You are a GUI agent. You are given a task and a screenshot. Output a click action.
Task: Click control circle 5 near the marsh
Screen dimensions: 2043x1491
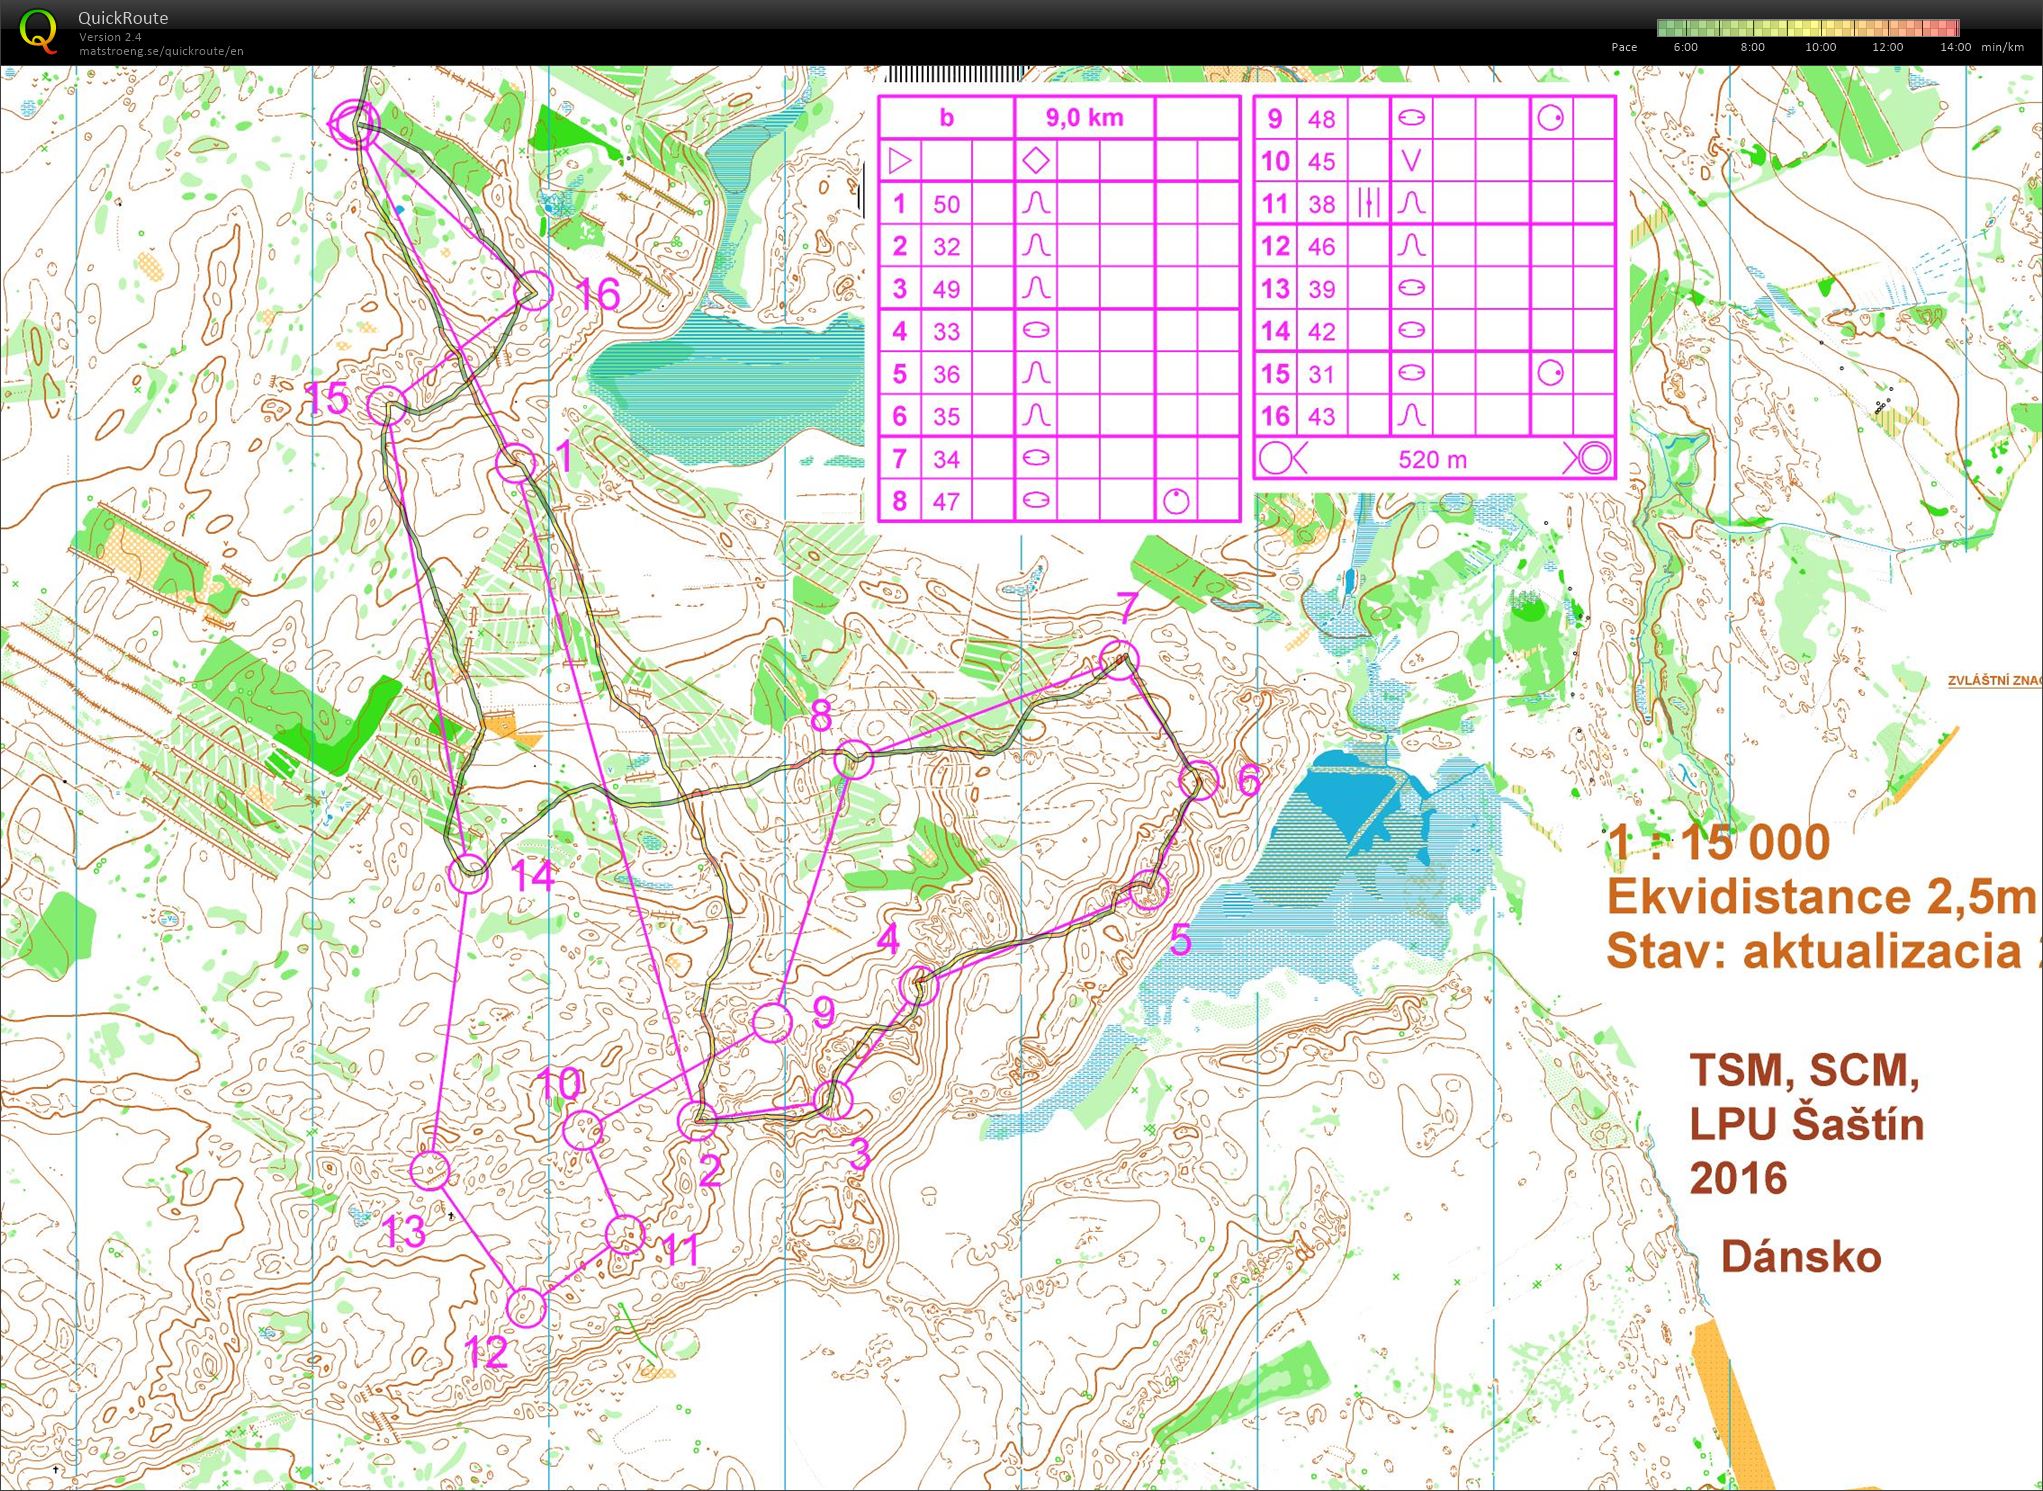1149,891
